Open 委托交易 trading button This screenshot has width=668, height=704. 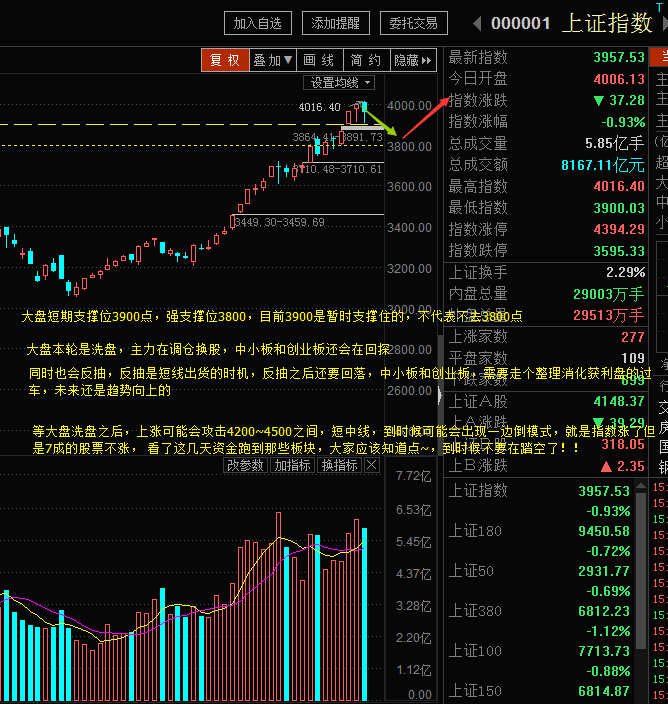pos(414,23)
